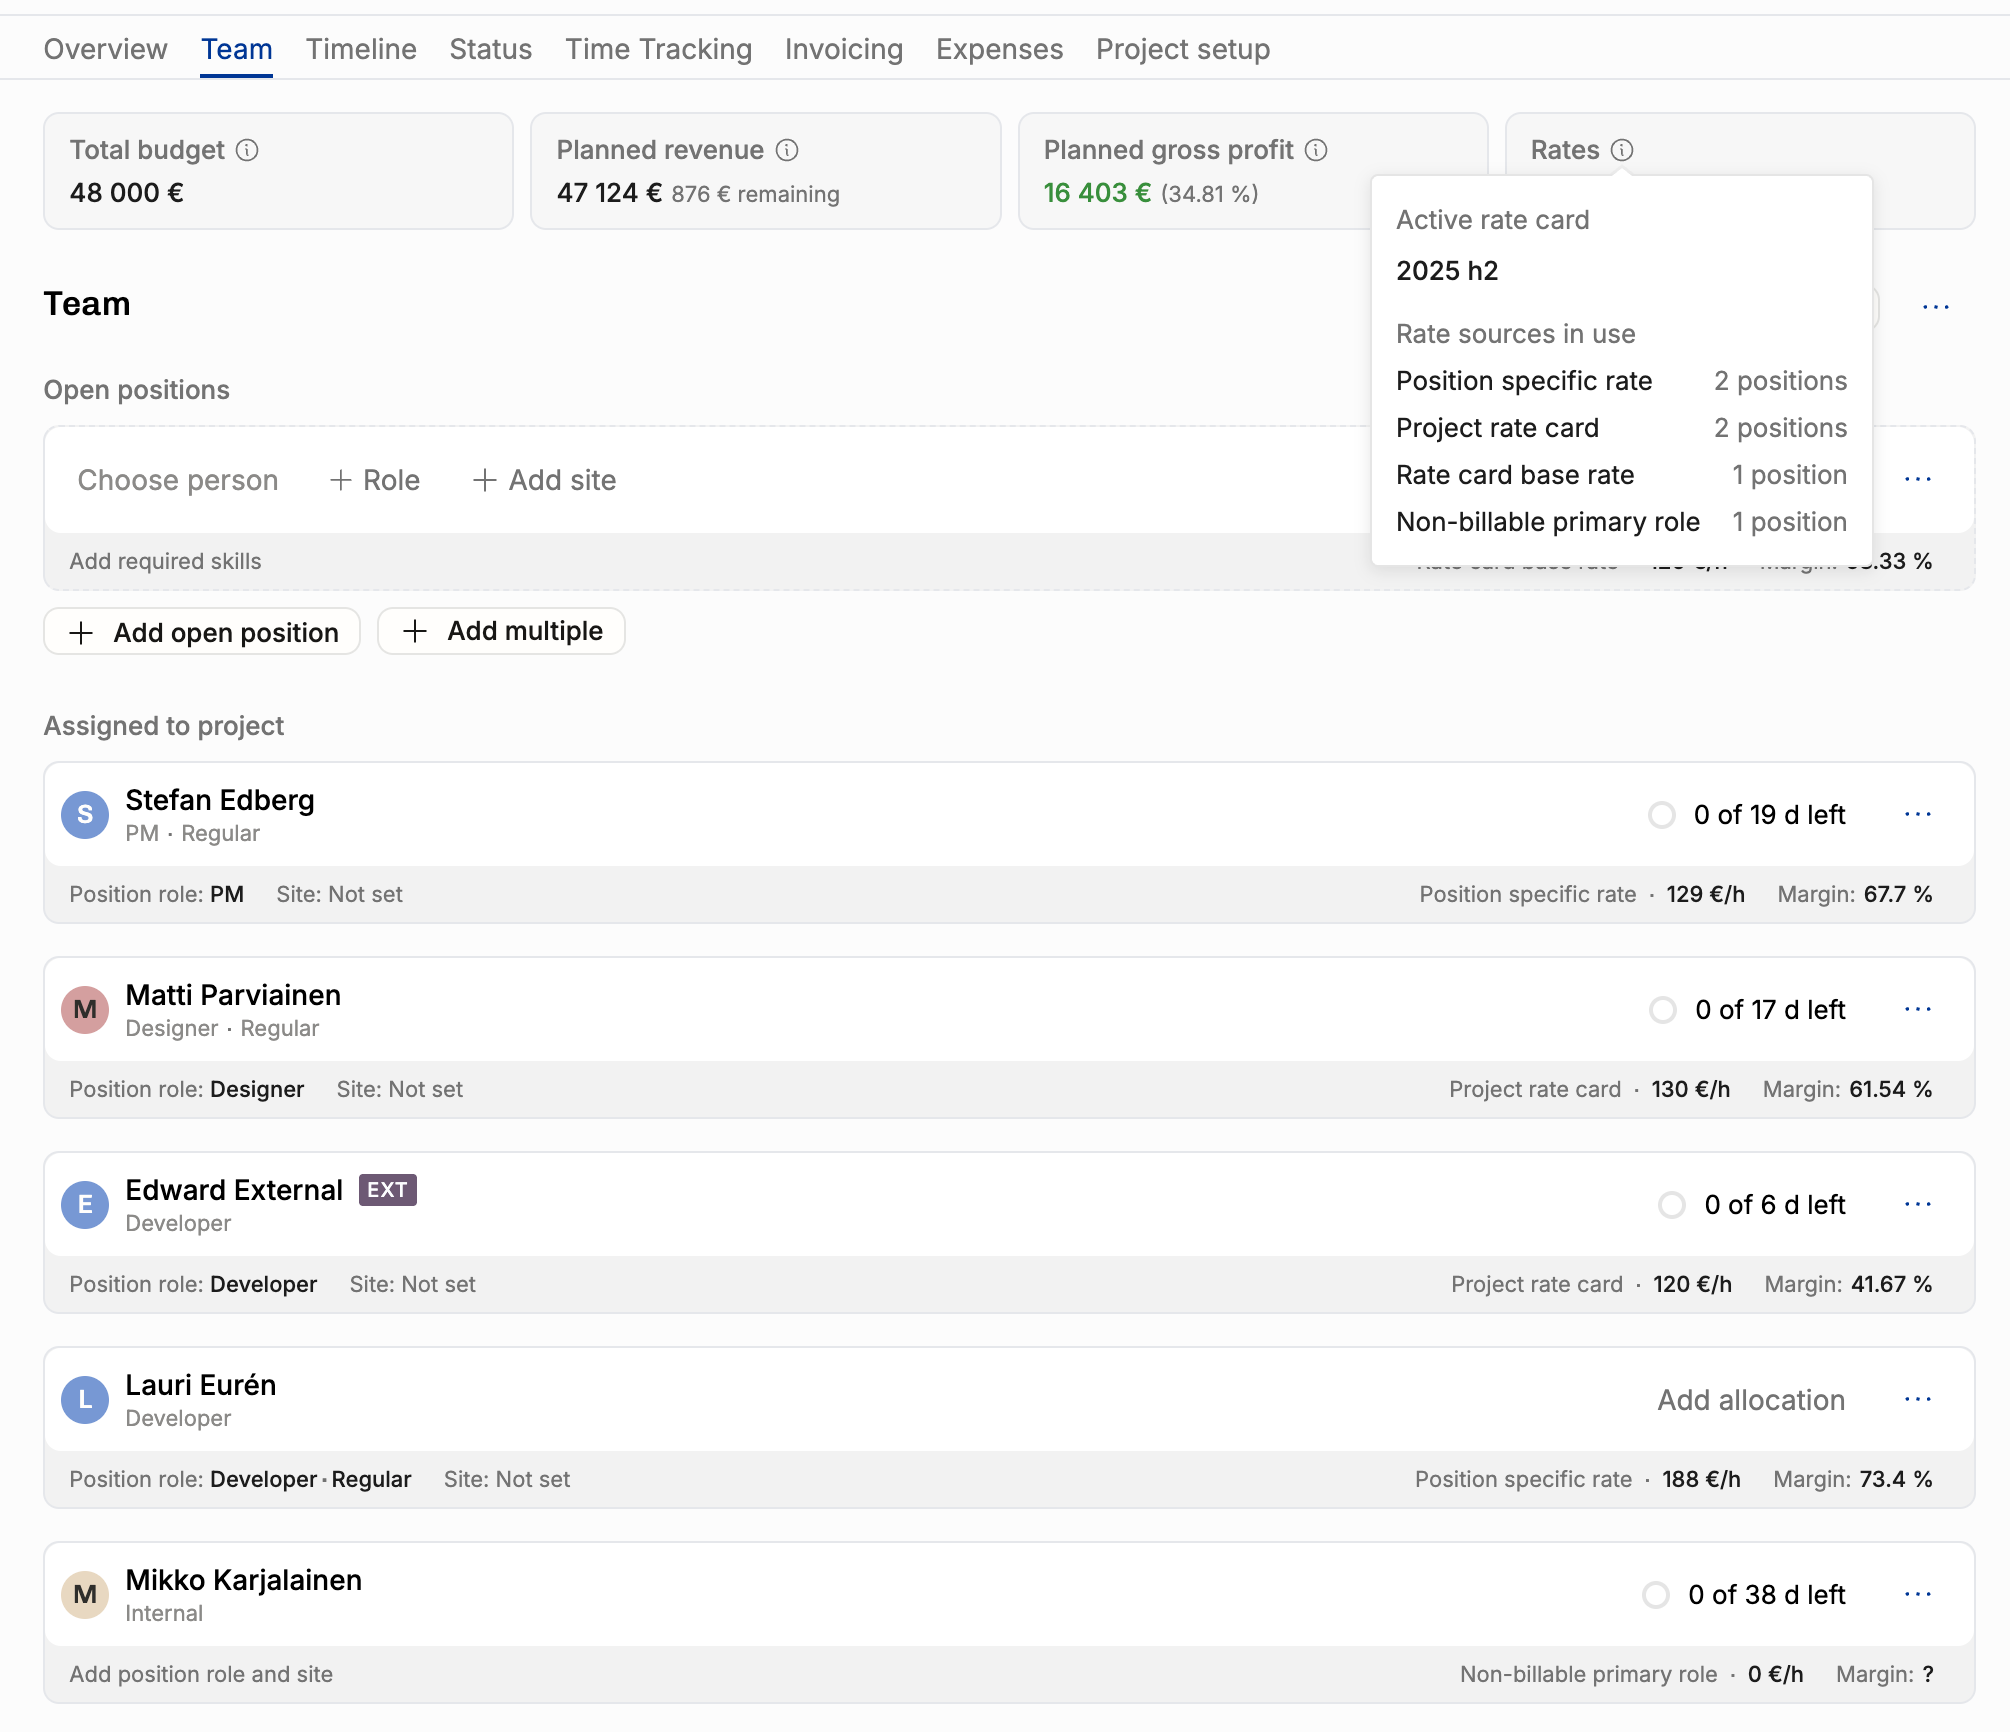Open Matti Parviainen's three-dot menu

click(x=1918, y=1009)
